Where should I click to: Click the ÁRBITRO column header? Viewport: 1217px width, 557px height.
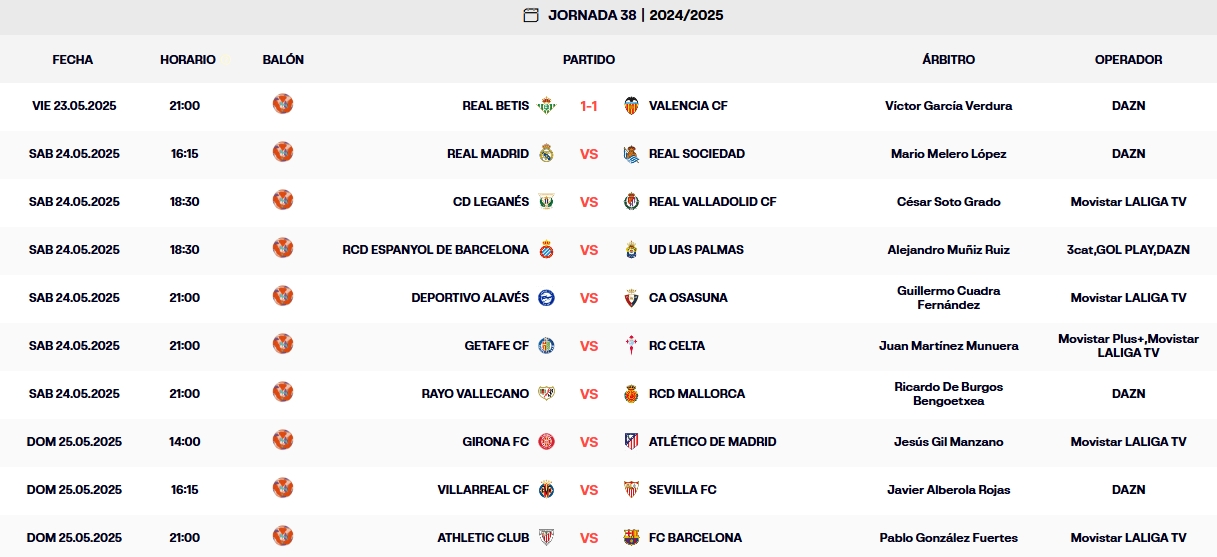click(x=948, y=60)
